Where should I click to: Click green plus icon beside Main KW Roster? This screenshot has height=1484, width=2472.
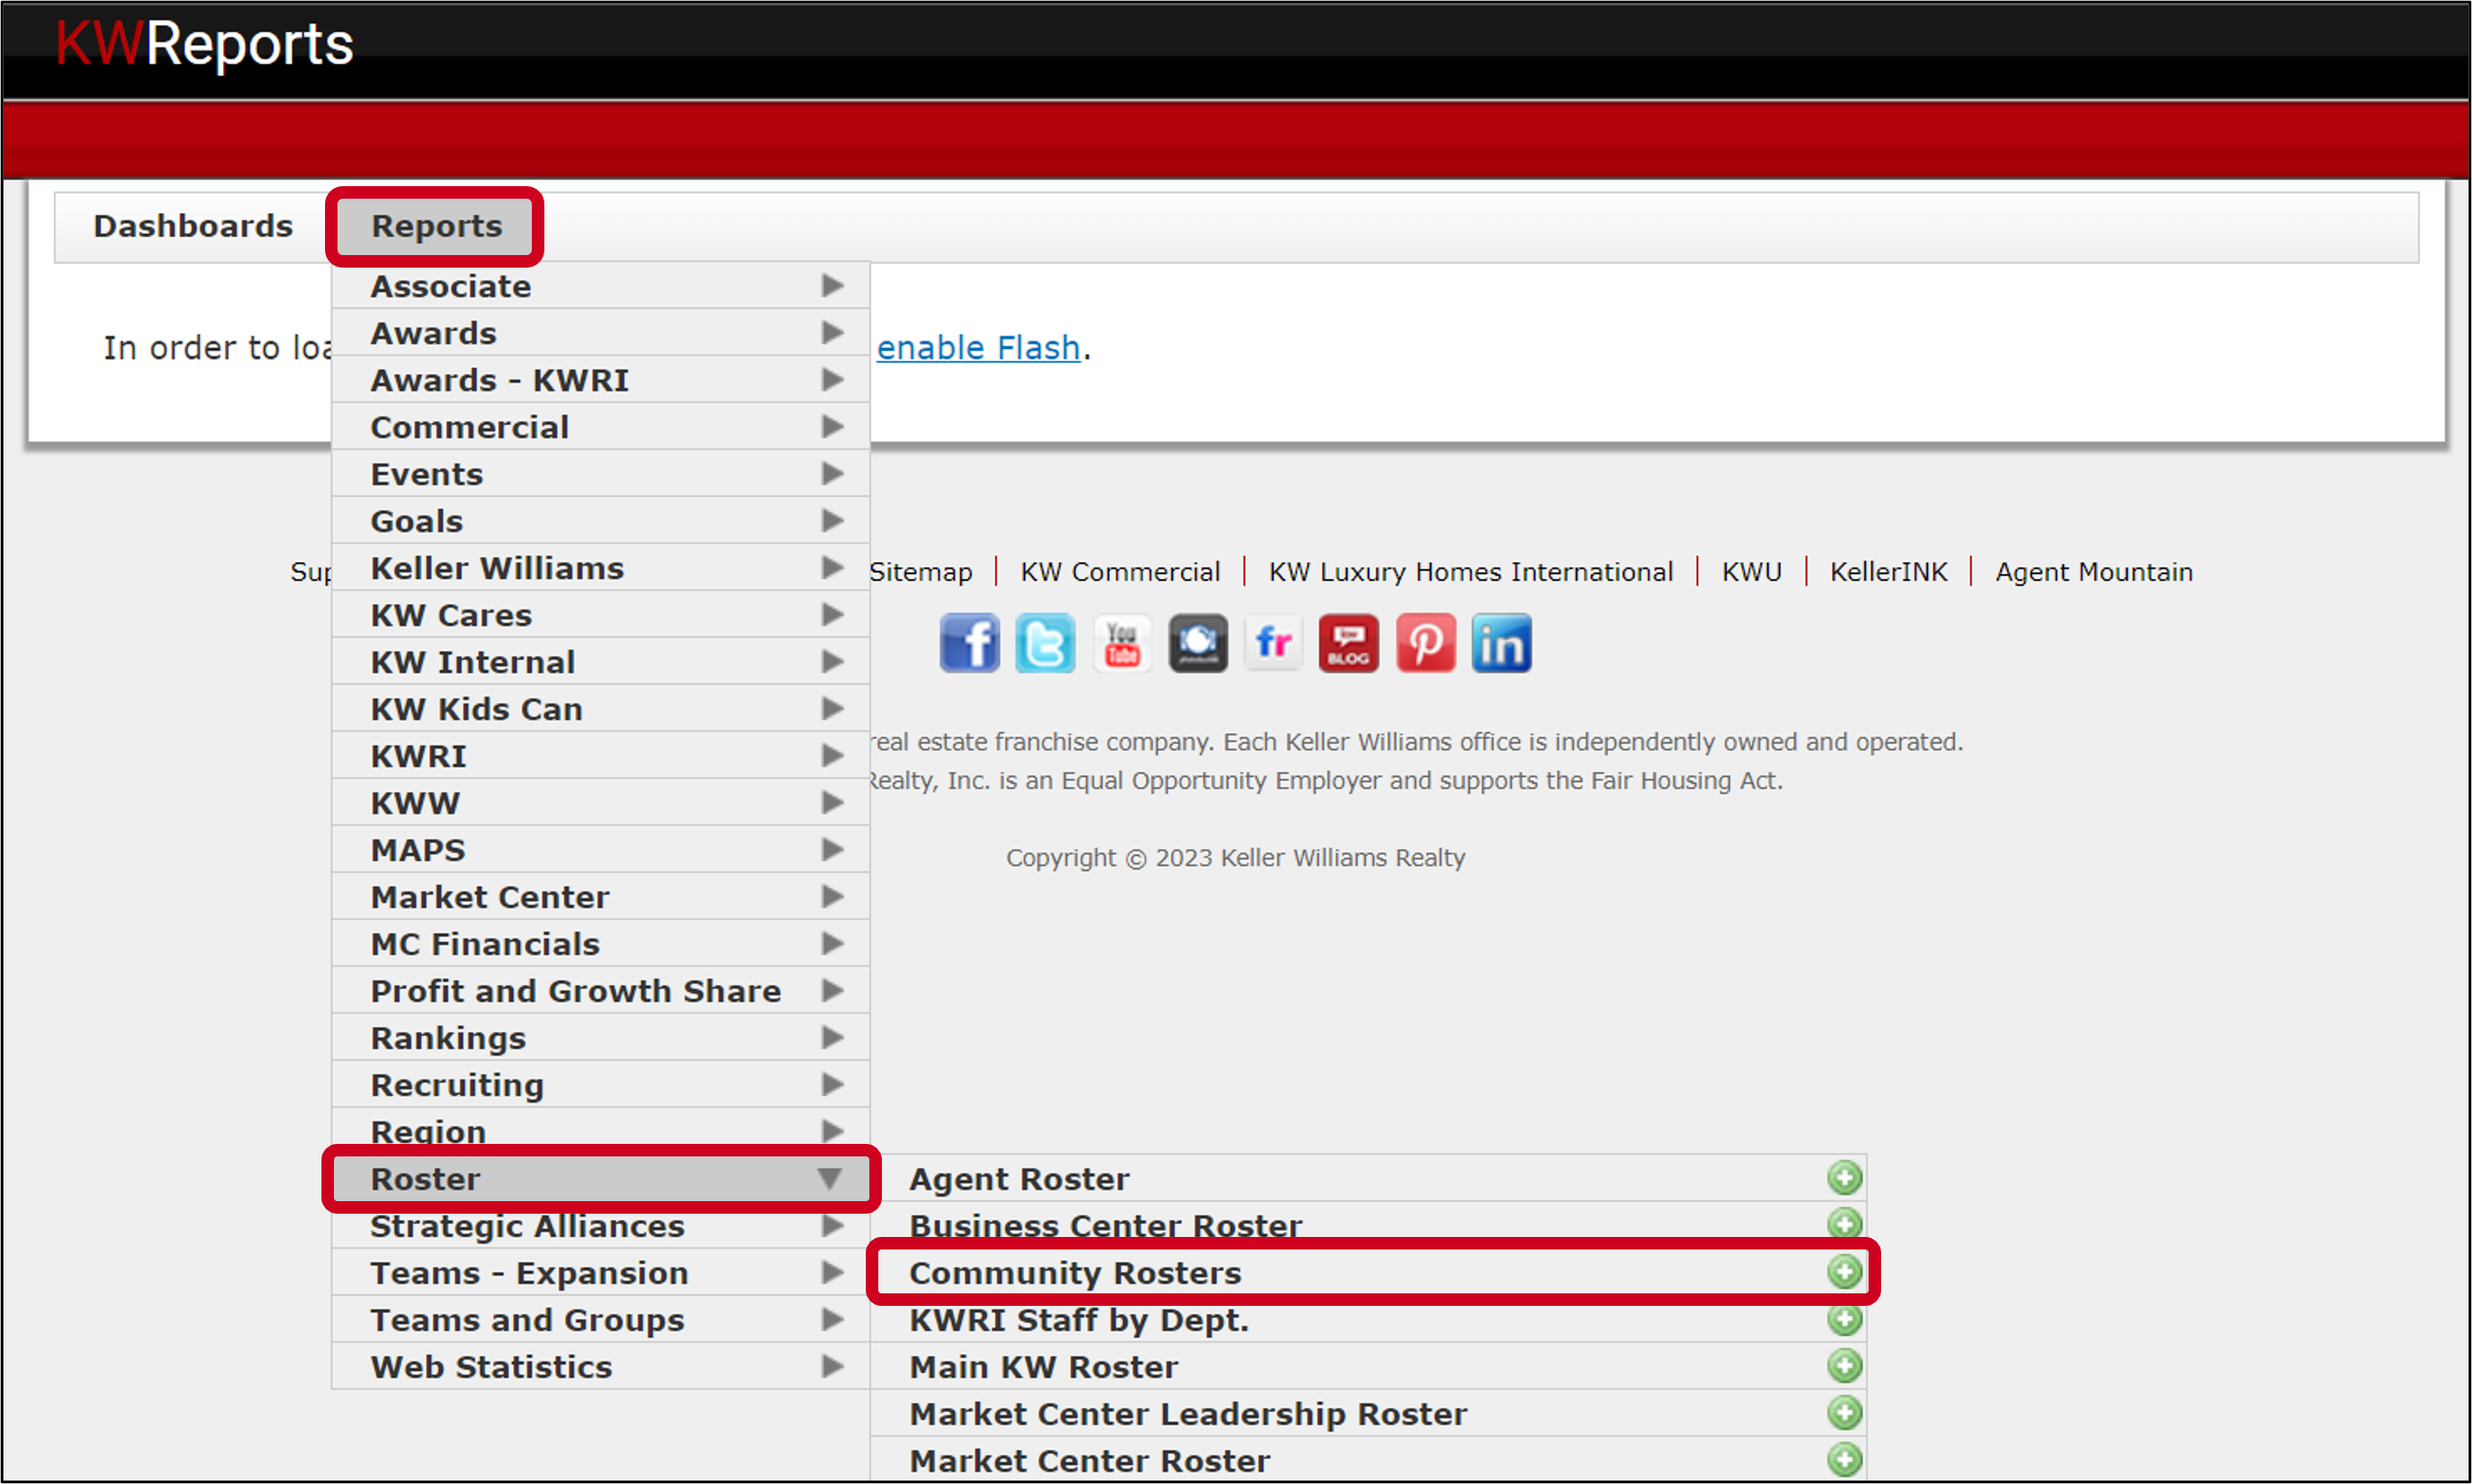click(x=1845, y=1366)
